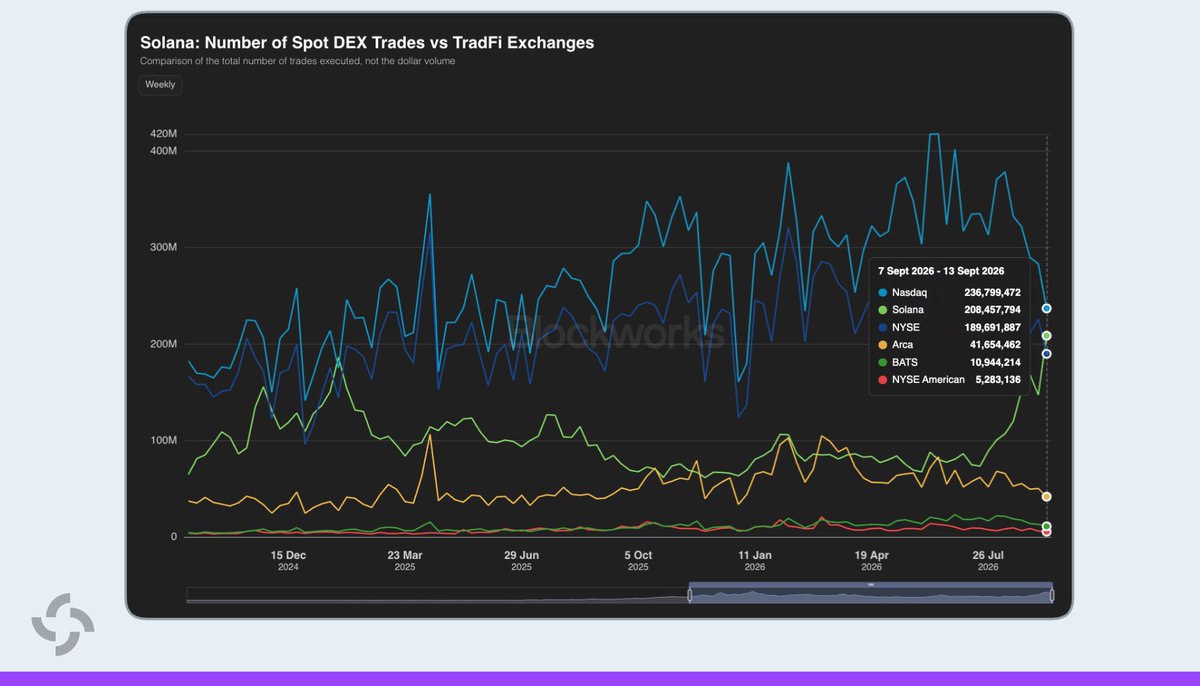Click the chart title 'Solana: Number of Spot DEX Trades vs TradFi Exchanges'
This screenshot has width=1200, height=686.
(x=367, y=43)
